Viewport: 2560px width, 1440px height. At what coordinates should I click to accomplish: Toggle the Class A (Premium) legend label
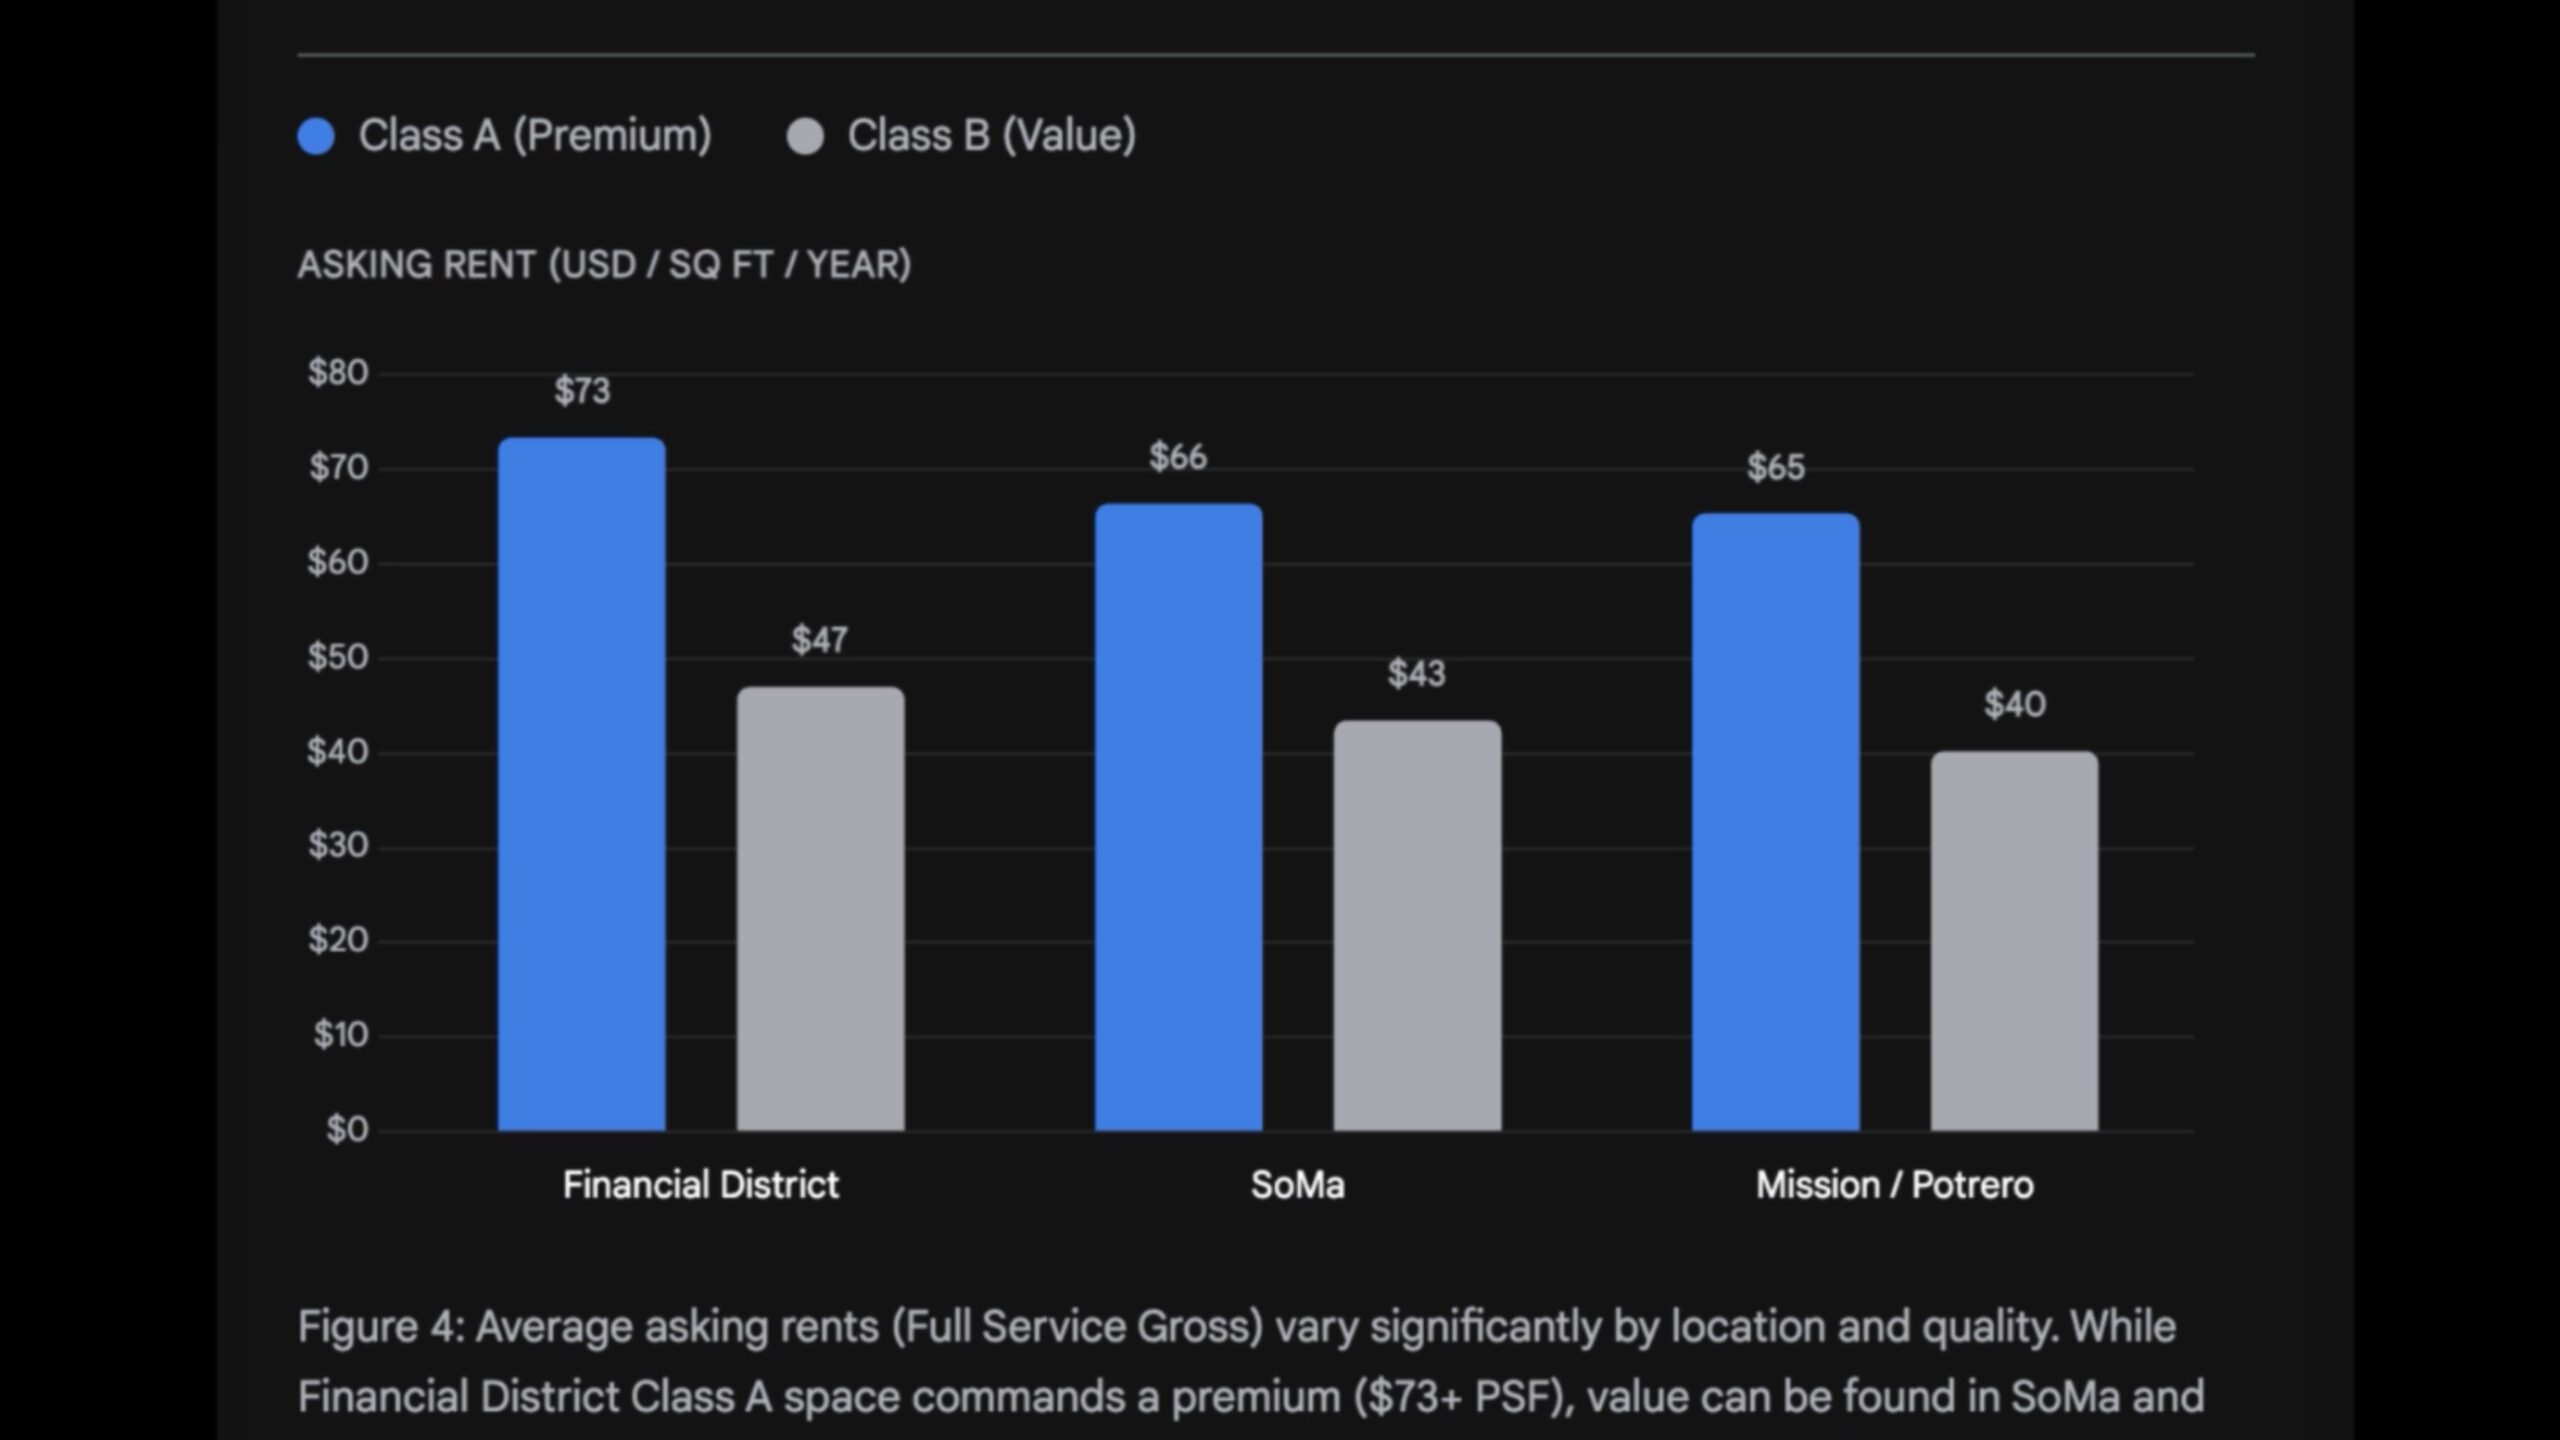tap(535, 136)
